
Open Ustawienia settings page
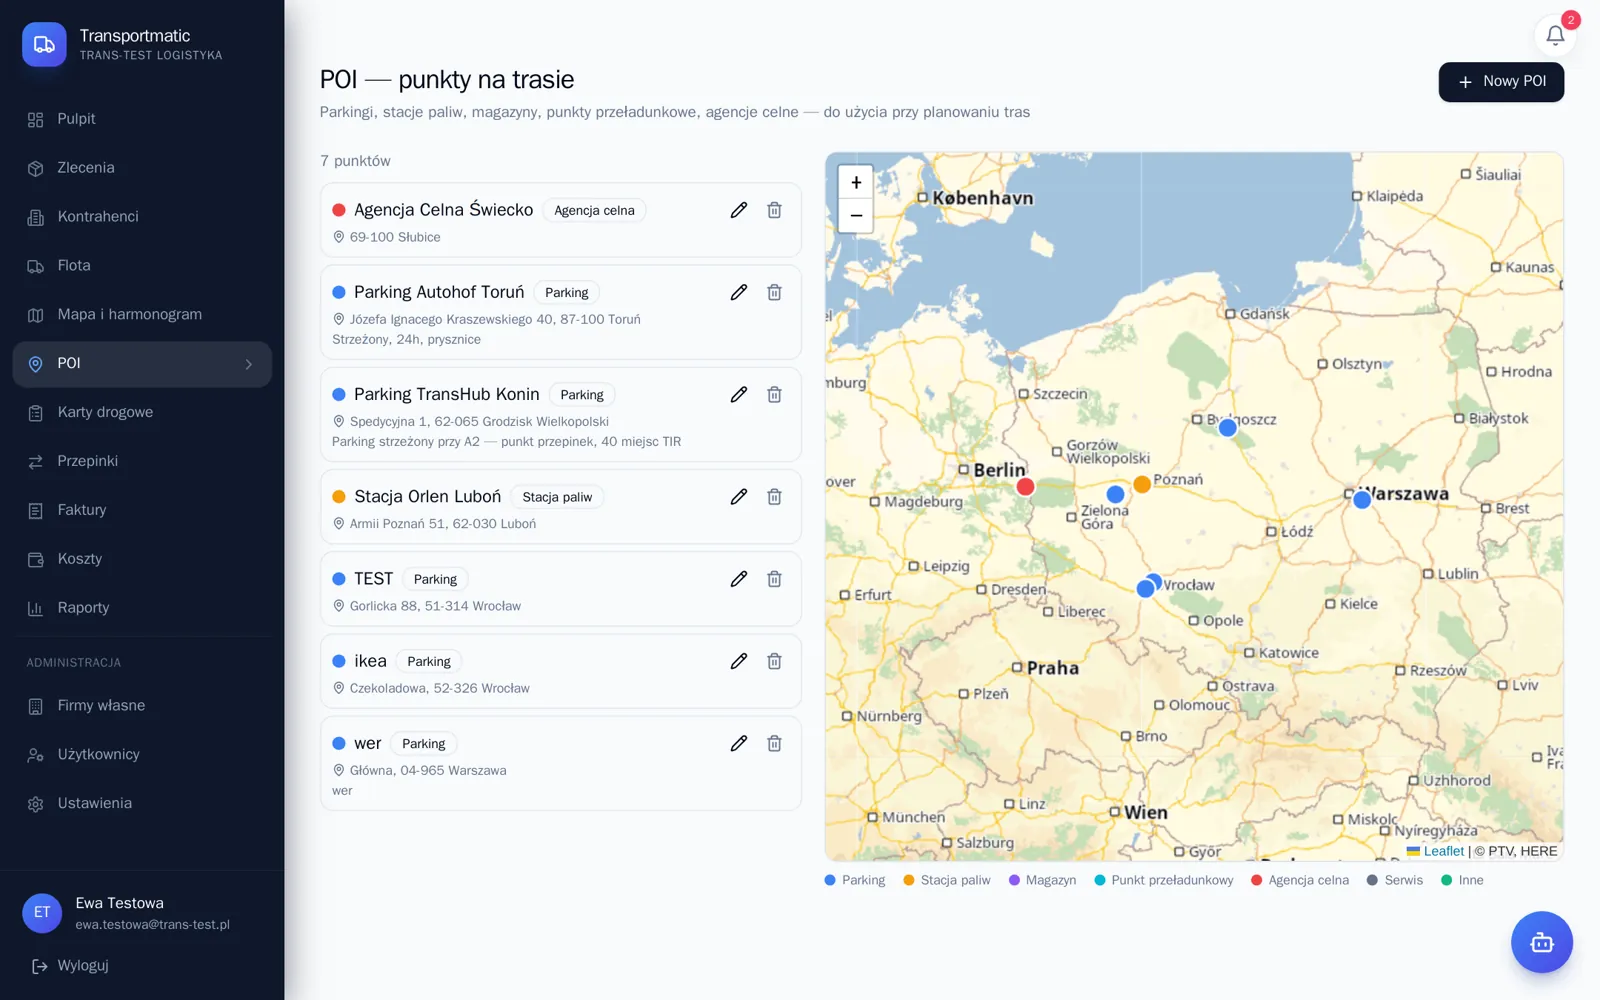[142, 804]
